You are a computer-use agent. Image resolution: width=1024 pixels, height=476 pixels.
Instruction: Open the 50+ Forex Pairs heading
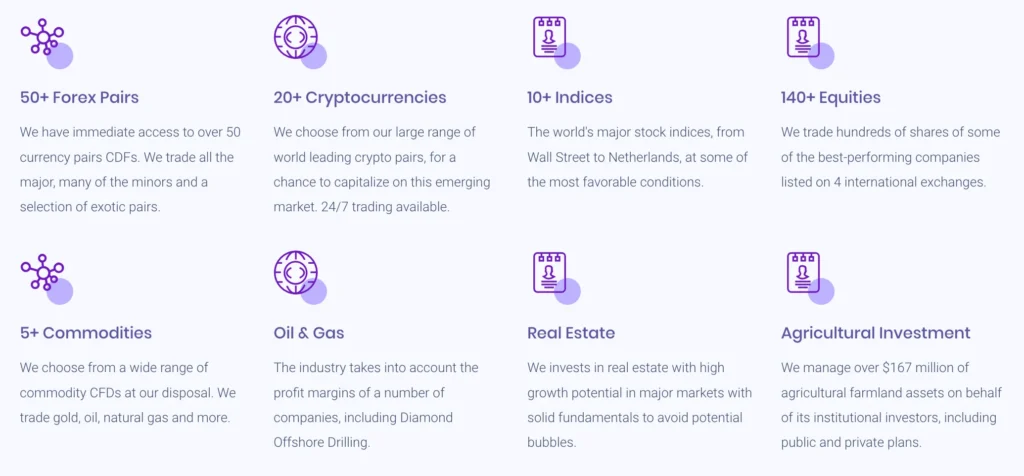[x=80, y=98]
